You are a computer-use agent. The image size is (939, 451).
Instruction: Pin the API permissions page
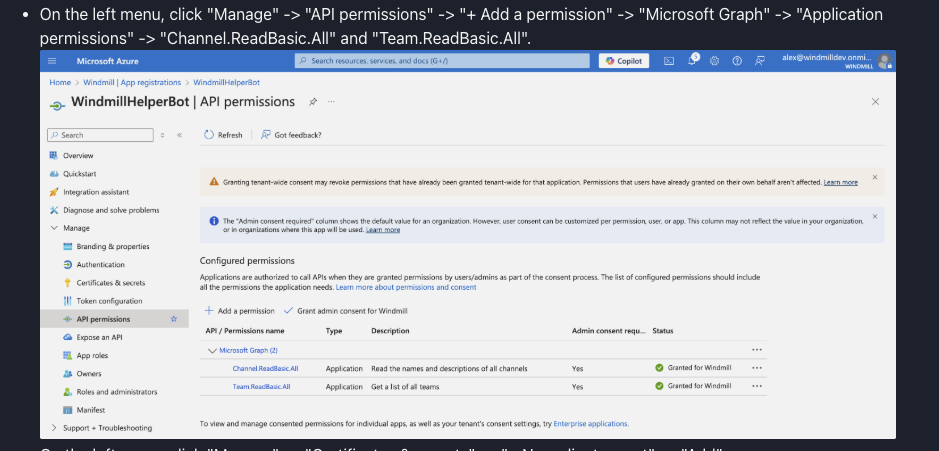(x=313, y=102)
